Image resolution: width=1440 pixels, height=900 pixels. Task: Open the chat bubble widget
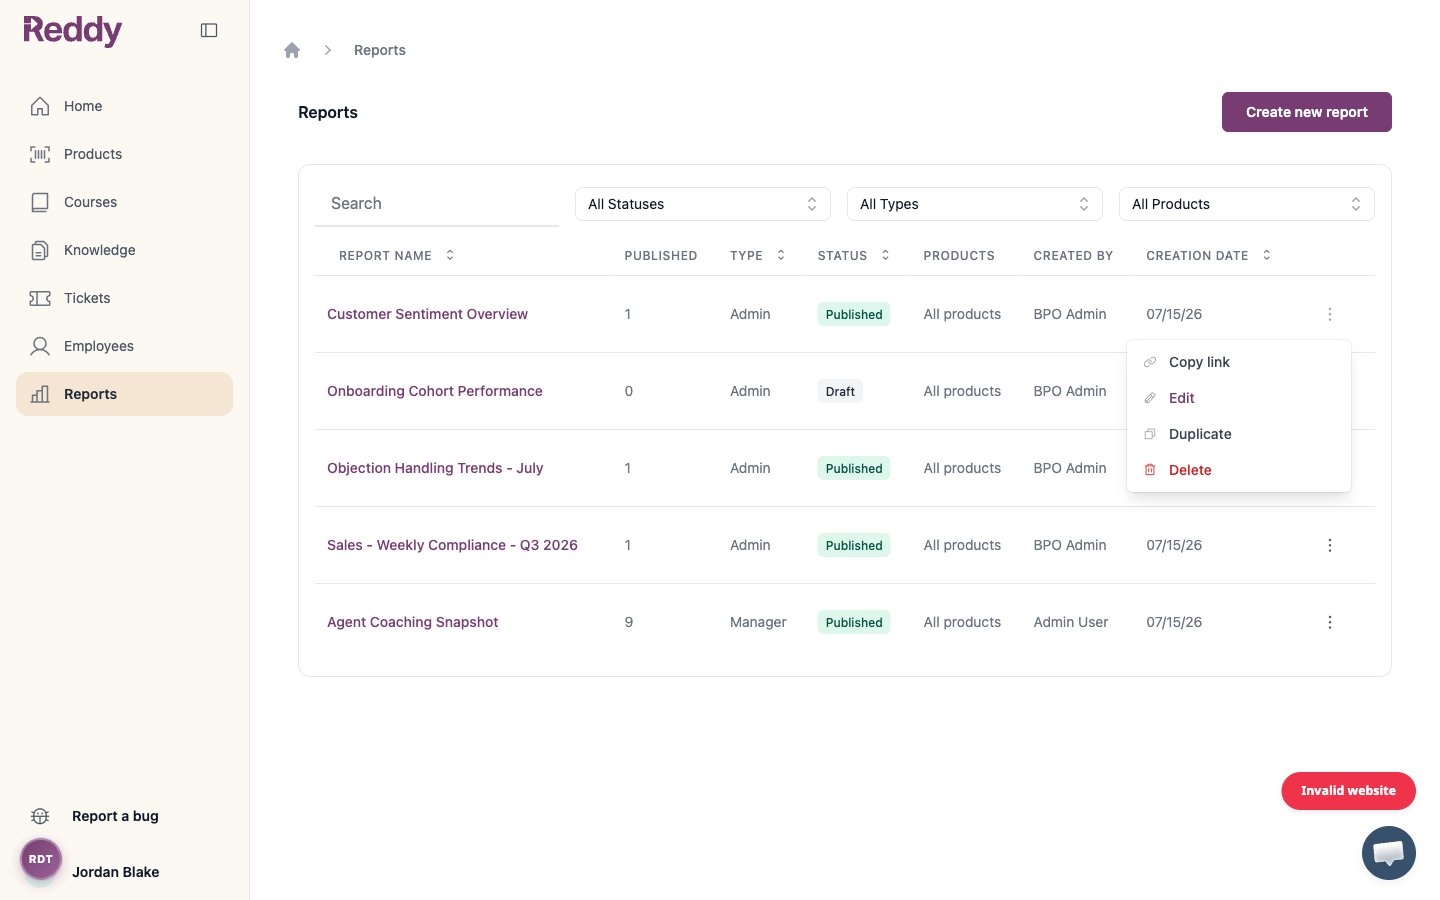click(1388, 853)
